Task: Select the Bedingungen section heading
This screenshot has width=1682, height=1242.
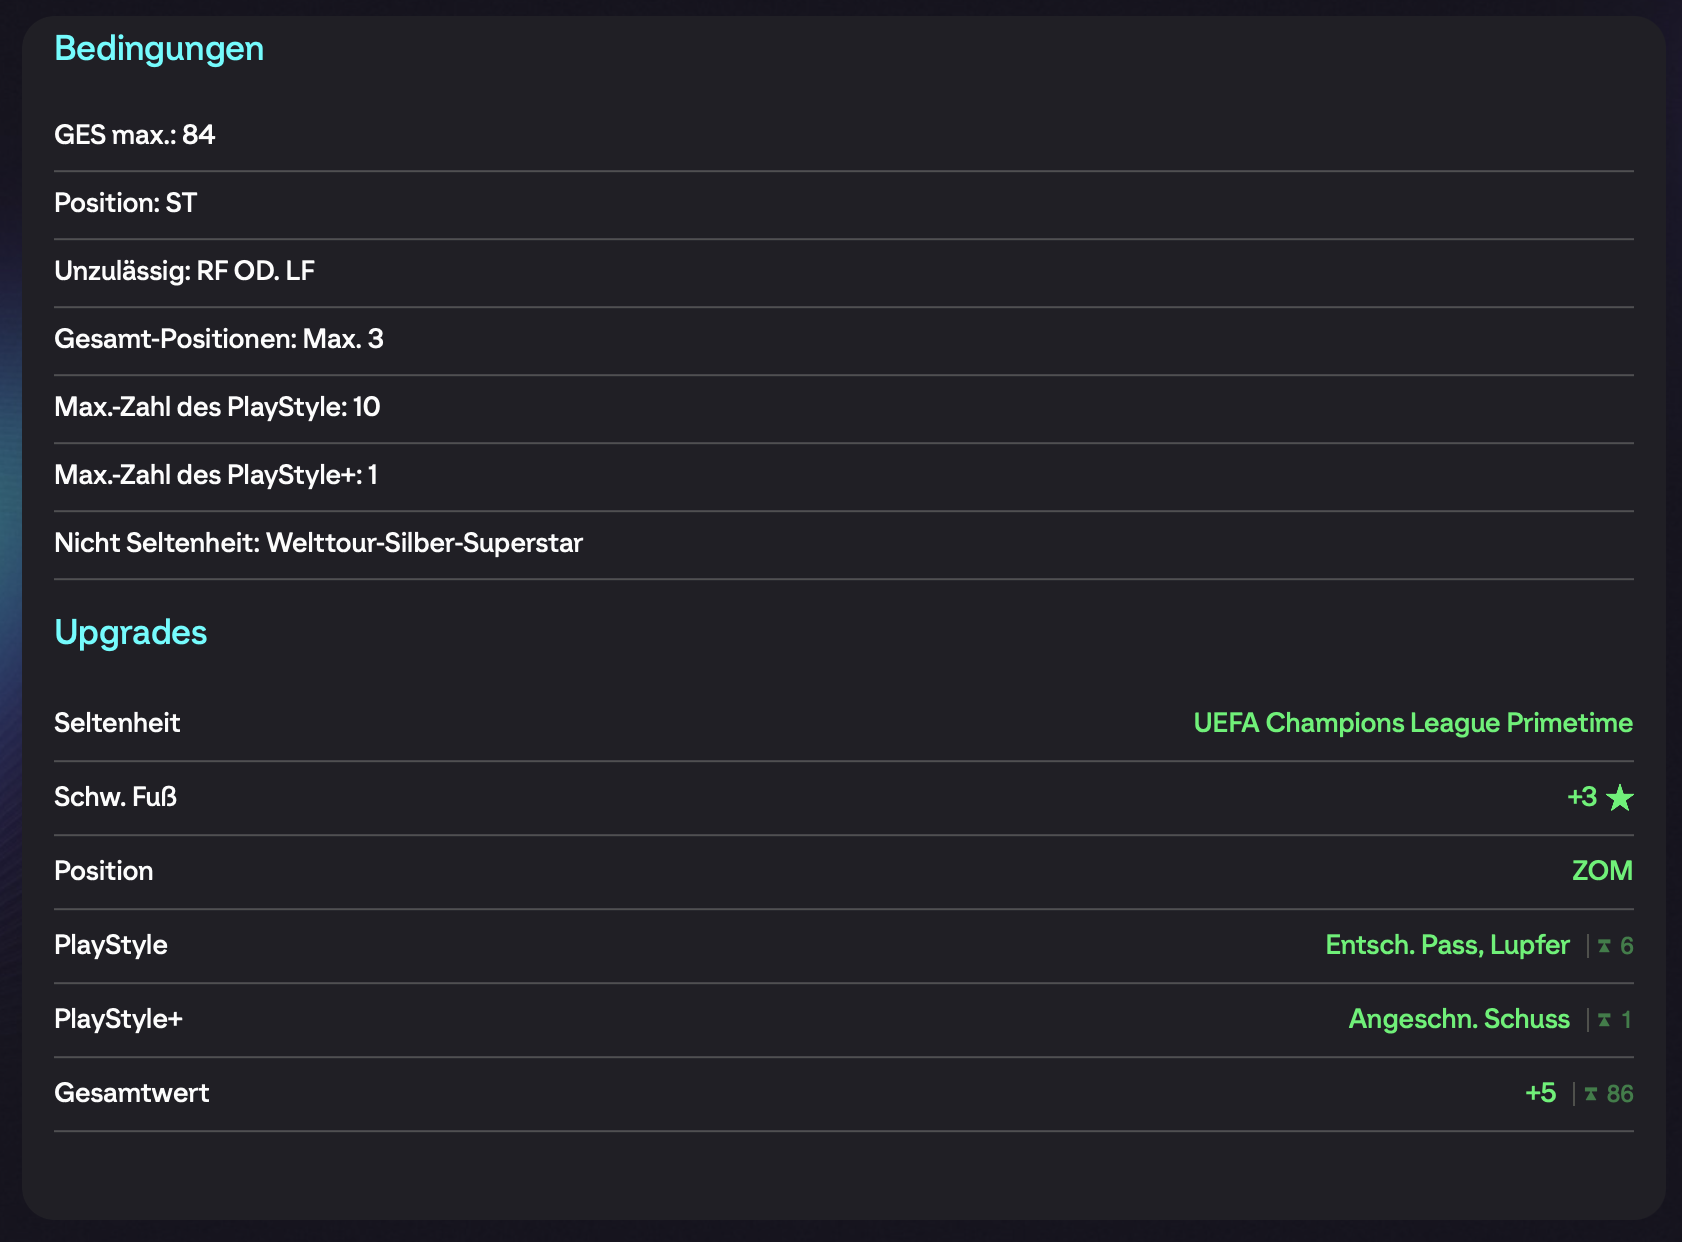Action: point(159,49)
